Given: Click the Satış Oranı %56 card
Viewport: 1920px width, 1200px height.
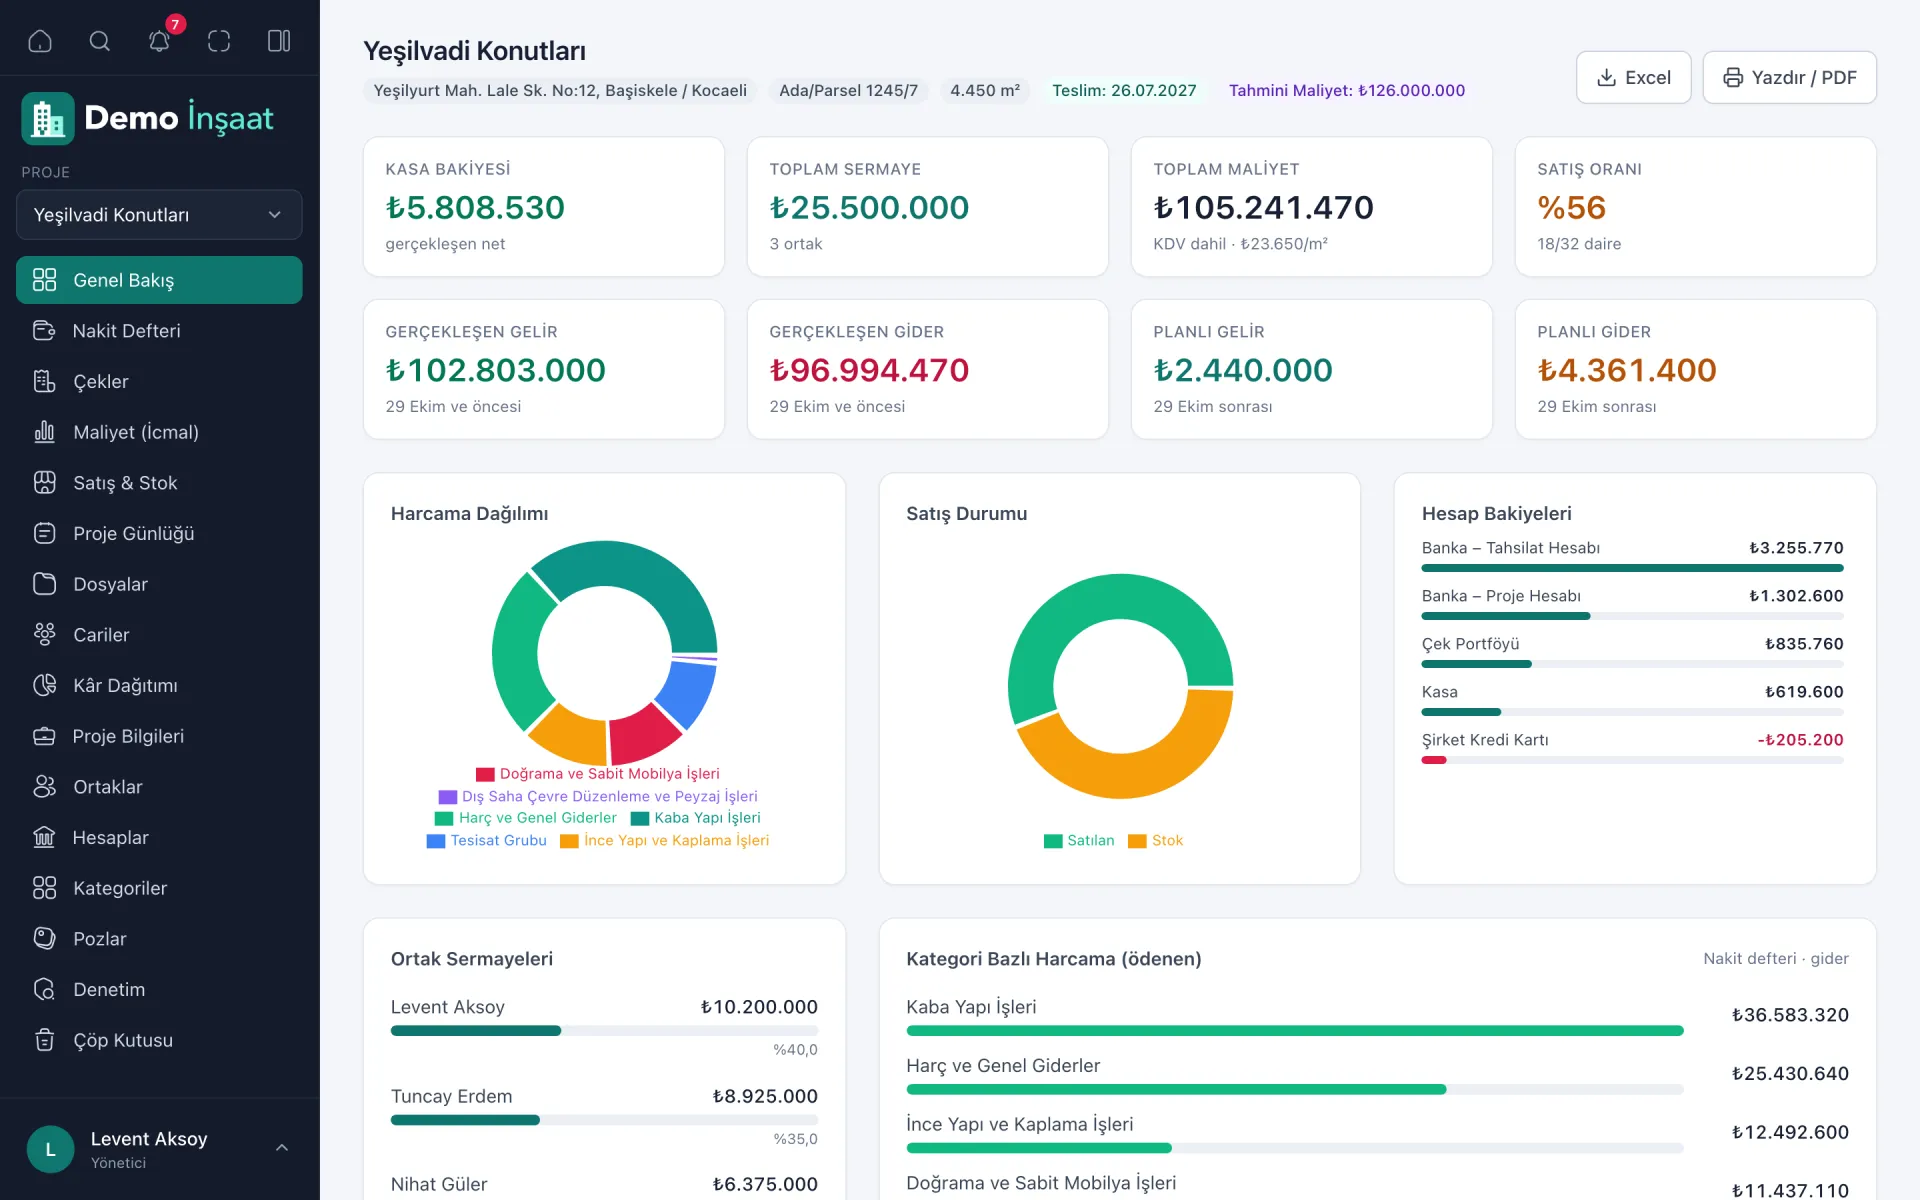Looking at the screenshot, I should 1695,207.
